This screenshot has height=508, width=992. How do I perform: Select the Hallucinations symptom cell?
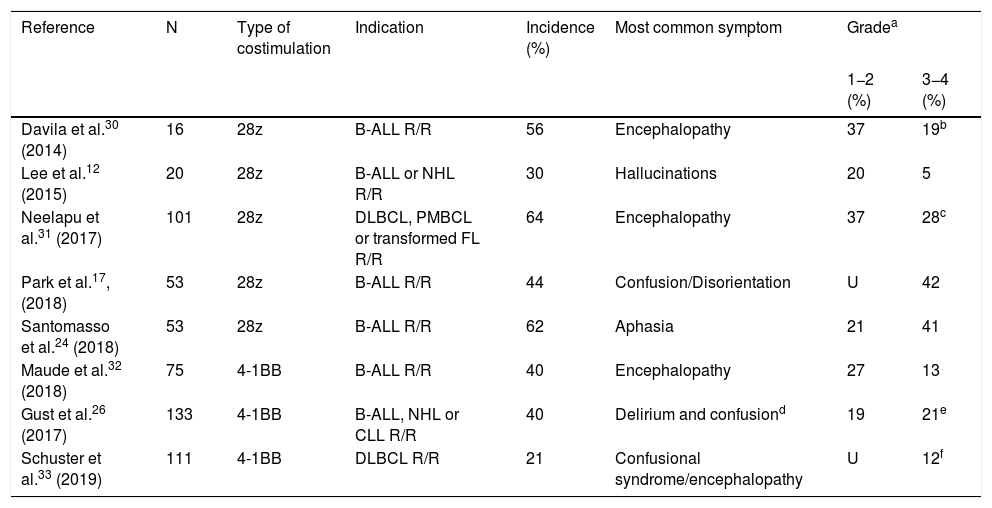click(666, 173)
